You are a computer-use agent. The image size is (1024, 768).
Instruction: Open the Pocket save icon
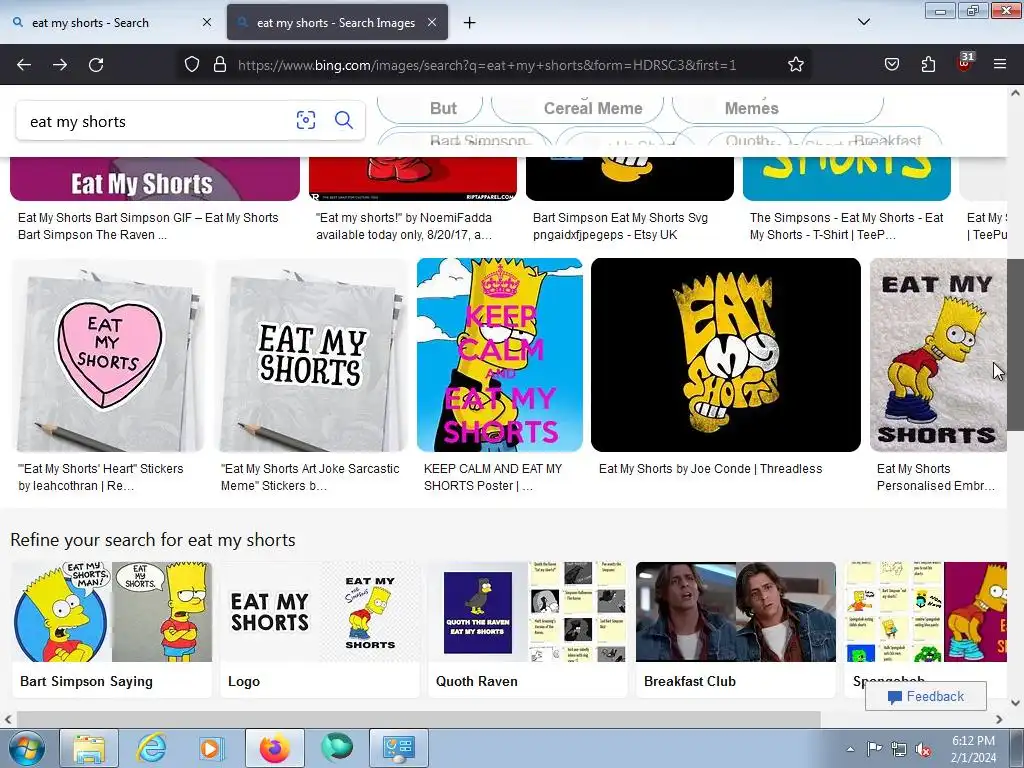pyautogui.click(x=891, y=65)
